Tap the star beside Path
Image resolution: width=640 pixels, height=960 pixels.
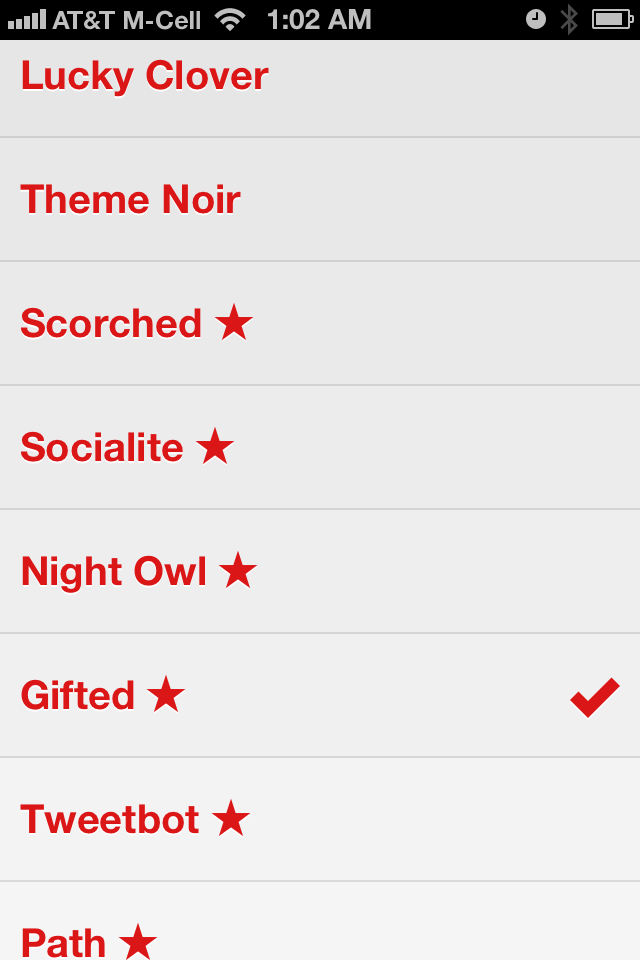[138, 941]
